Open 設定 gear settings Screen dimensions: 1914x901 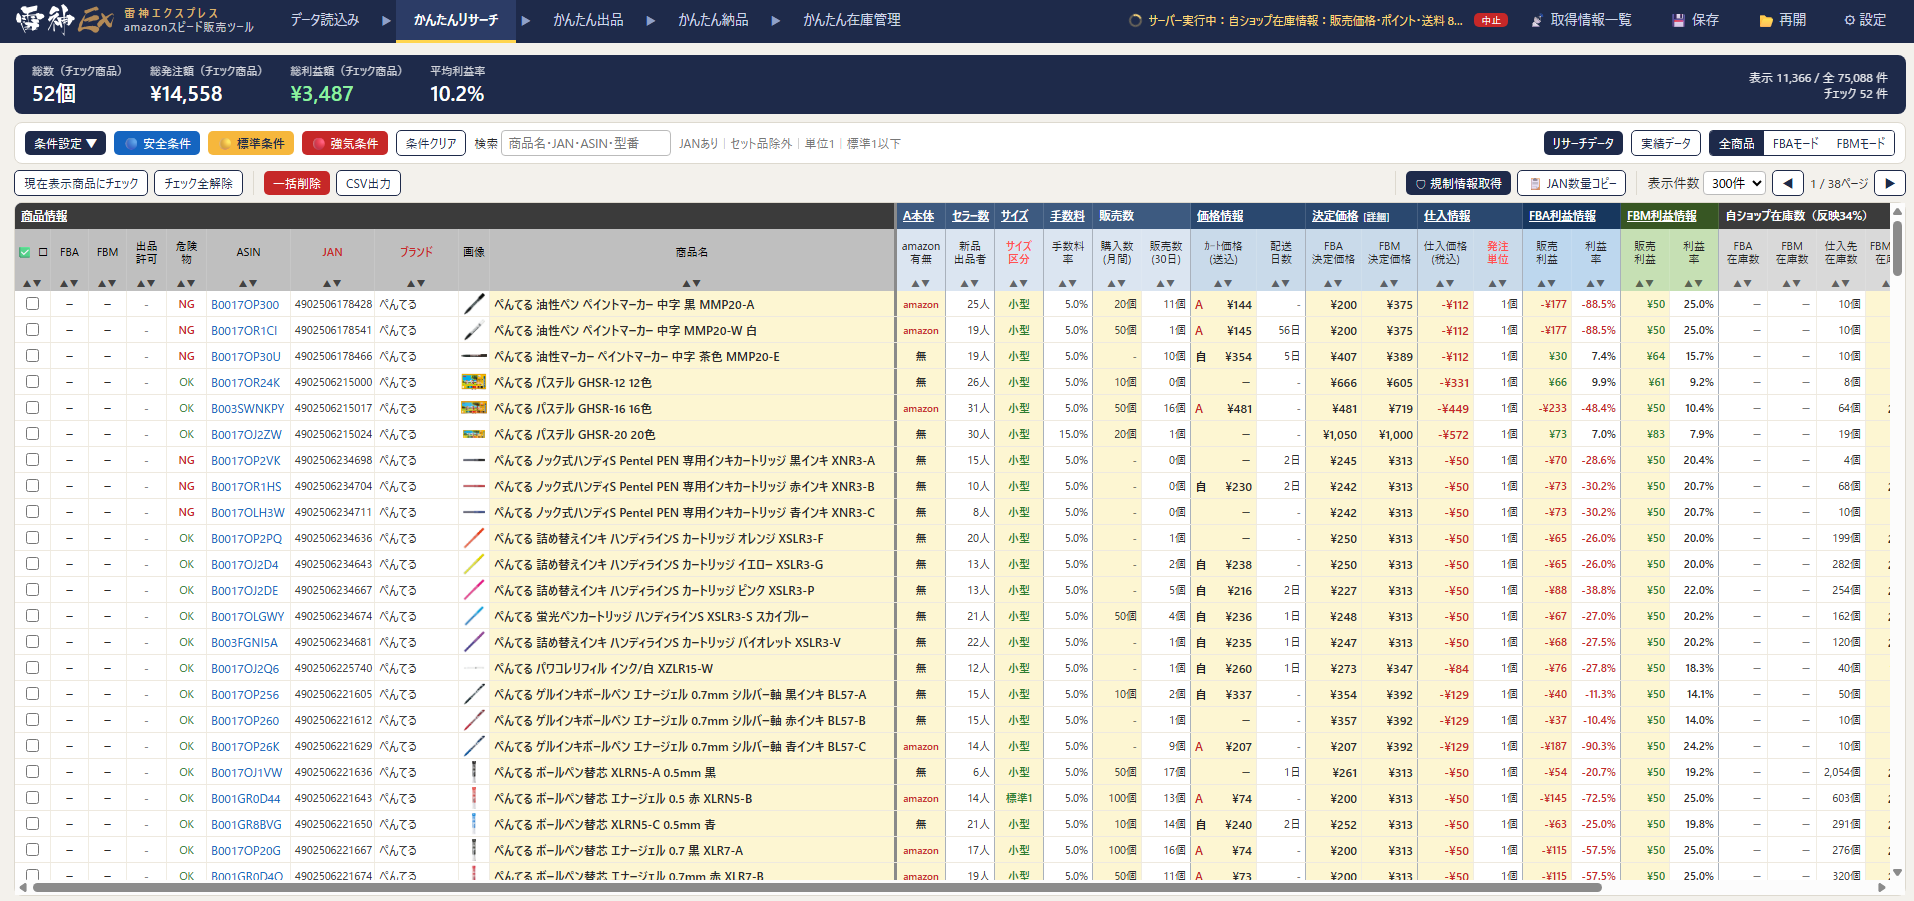1865,20
